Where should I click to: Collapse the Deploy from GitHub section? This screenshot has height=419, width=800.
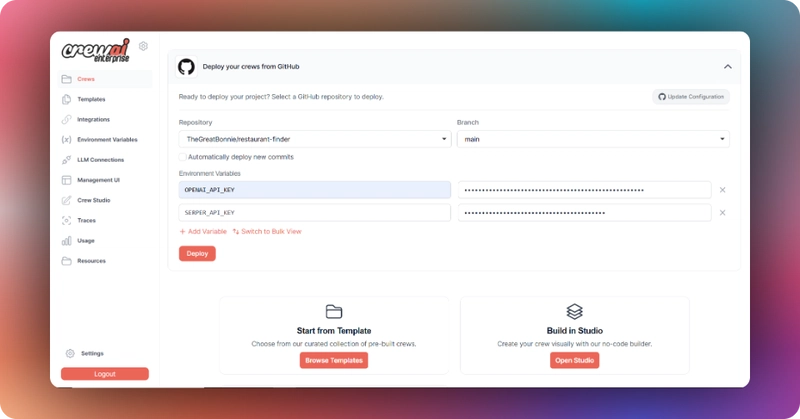pyautogui.click(x=728, y=66)
